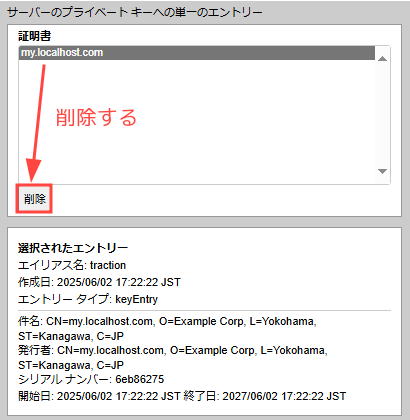This screenshot has height=420, width=410.
Task: Click the certificate list scroll up arrow
Action: click(382, 59)
